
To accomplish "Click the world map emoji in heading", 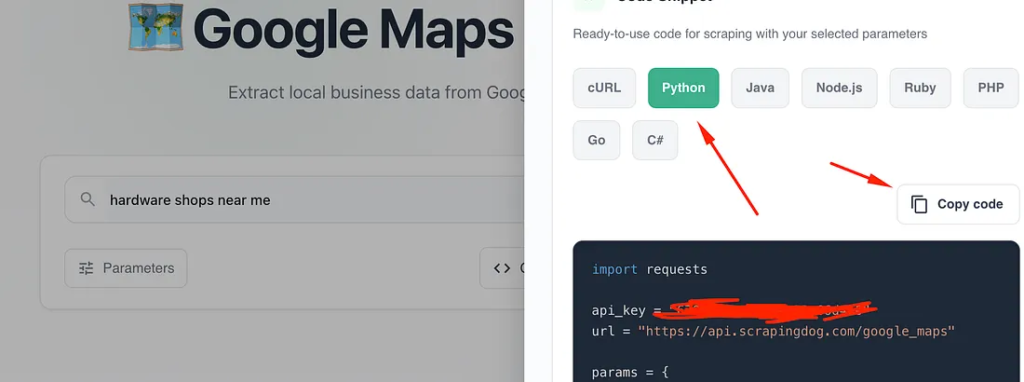I will coord(155,27).
